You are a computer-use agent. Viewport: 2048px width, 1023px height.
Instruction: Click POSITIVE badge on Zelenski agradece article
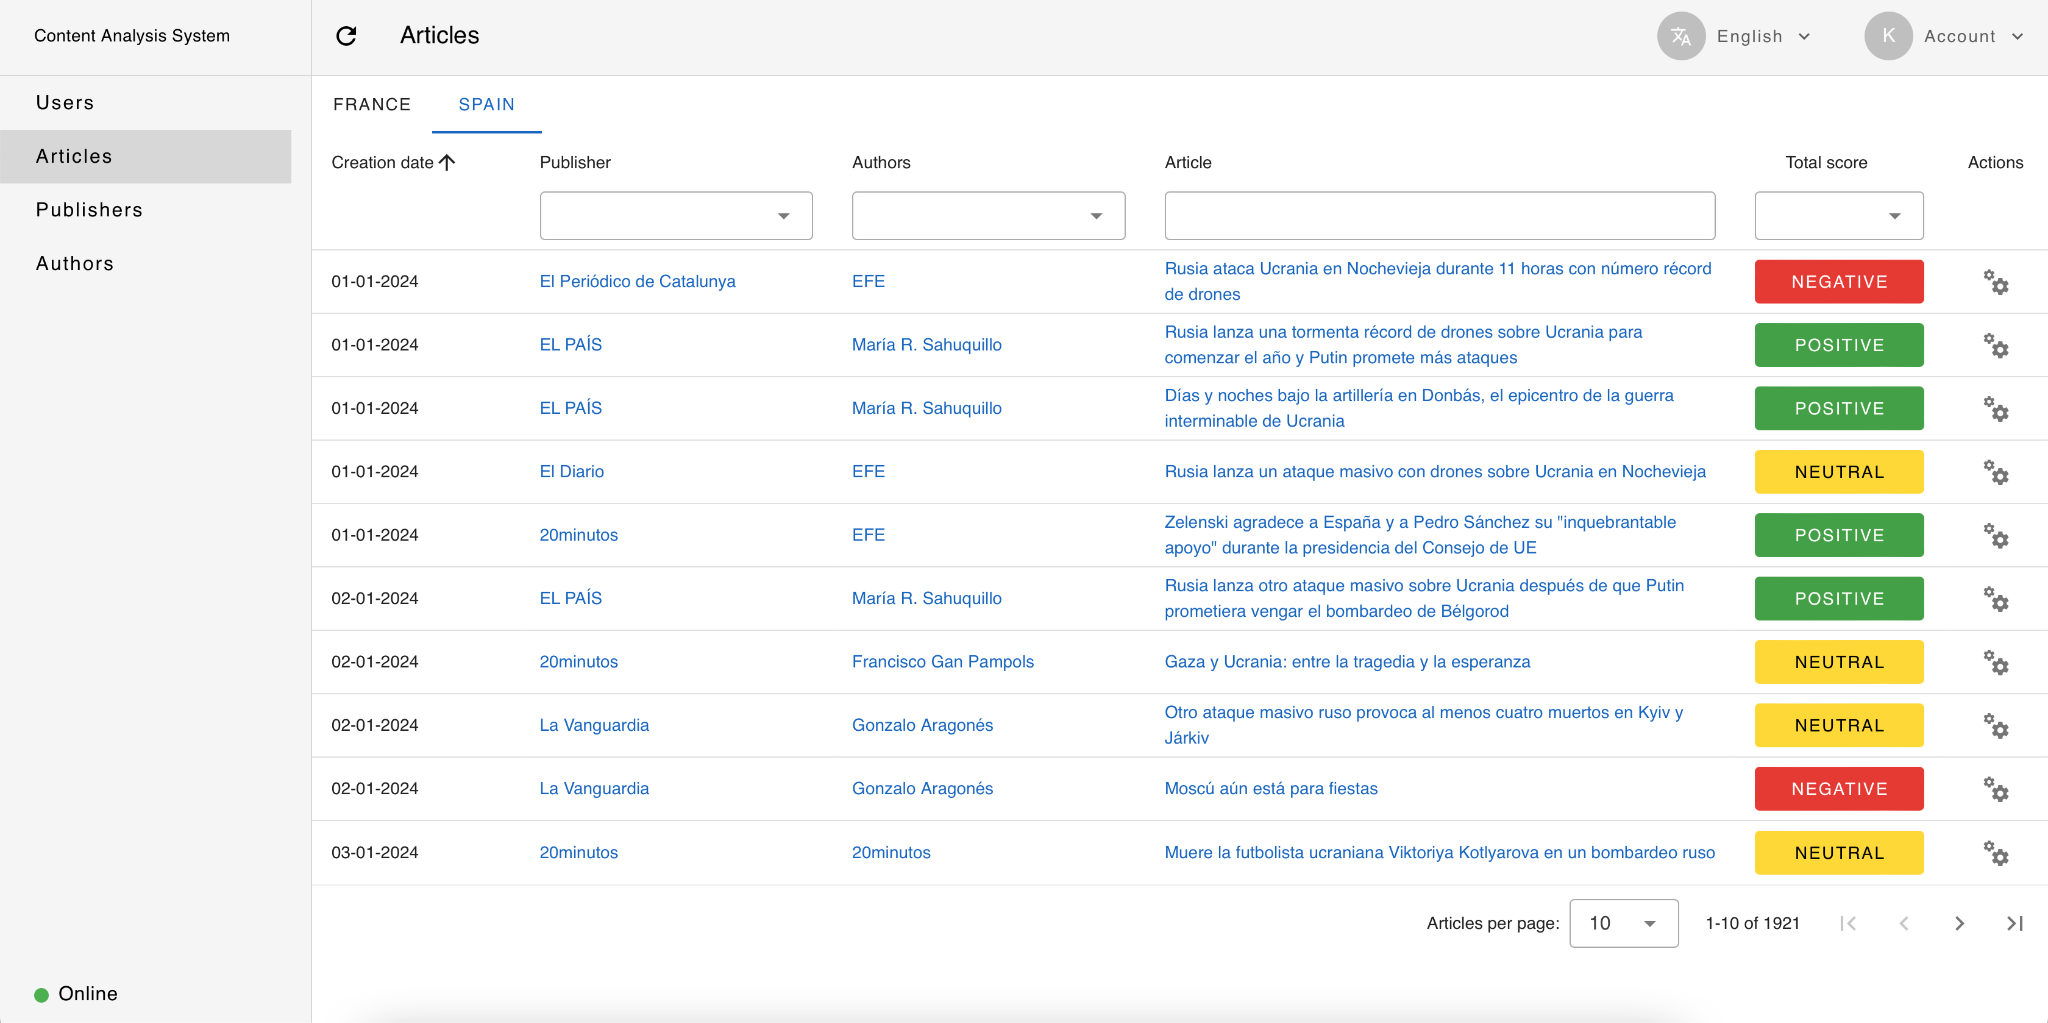tap(1839, 535)
